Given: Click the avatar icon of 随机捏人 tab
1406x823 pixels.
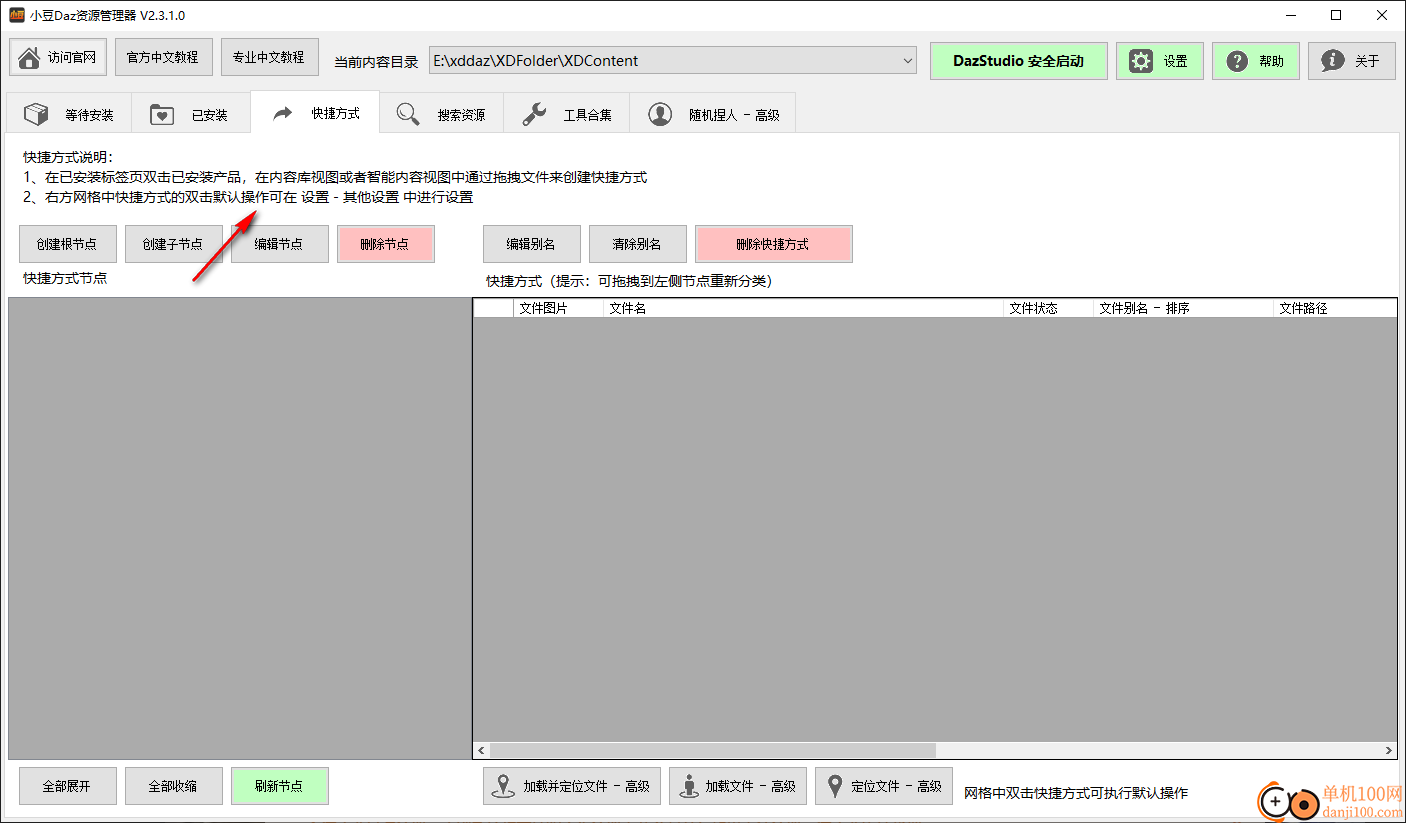Looking at the screenshot, I should click(x=660, y=114).
